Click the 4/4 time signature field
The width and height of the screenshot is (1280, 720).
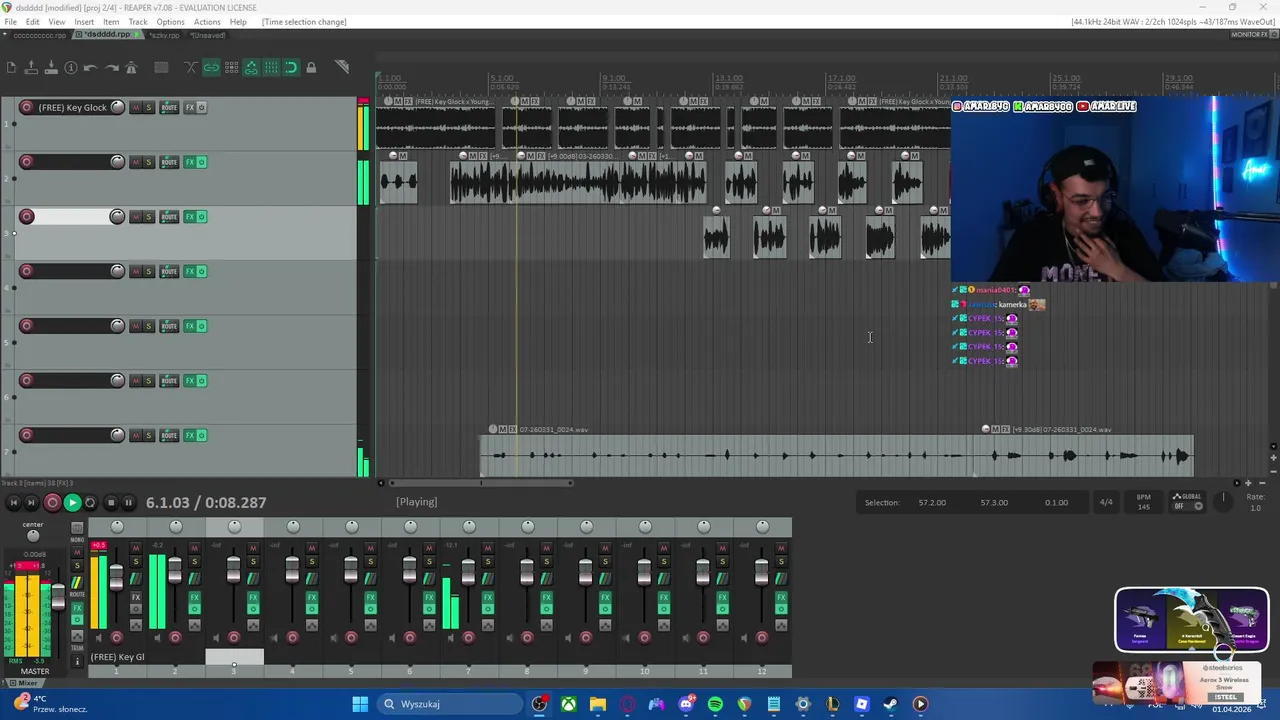tap(1106, 502)
